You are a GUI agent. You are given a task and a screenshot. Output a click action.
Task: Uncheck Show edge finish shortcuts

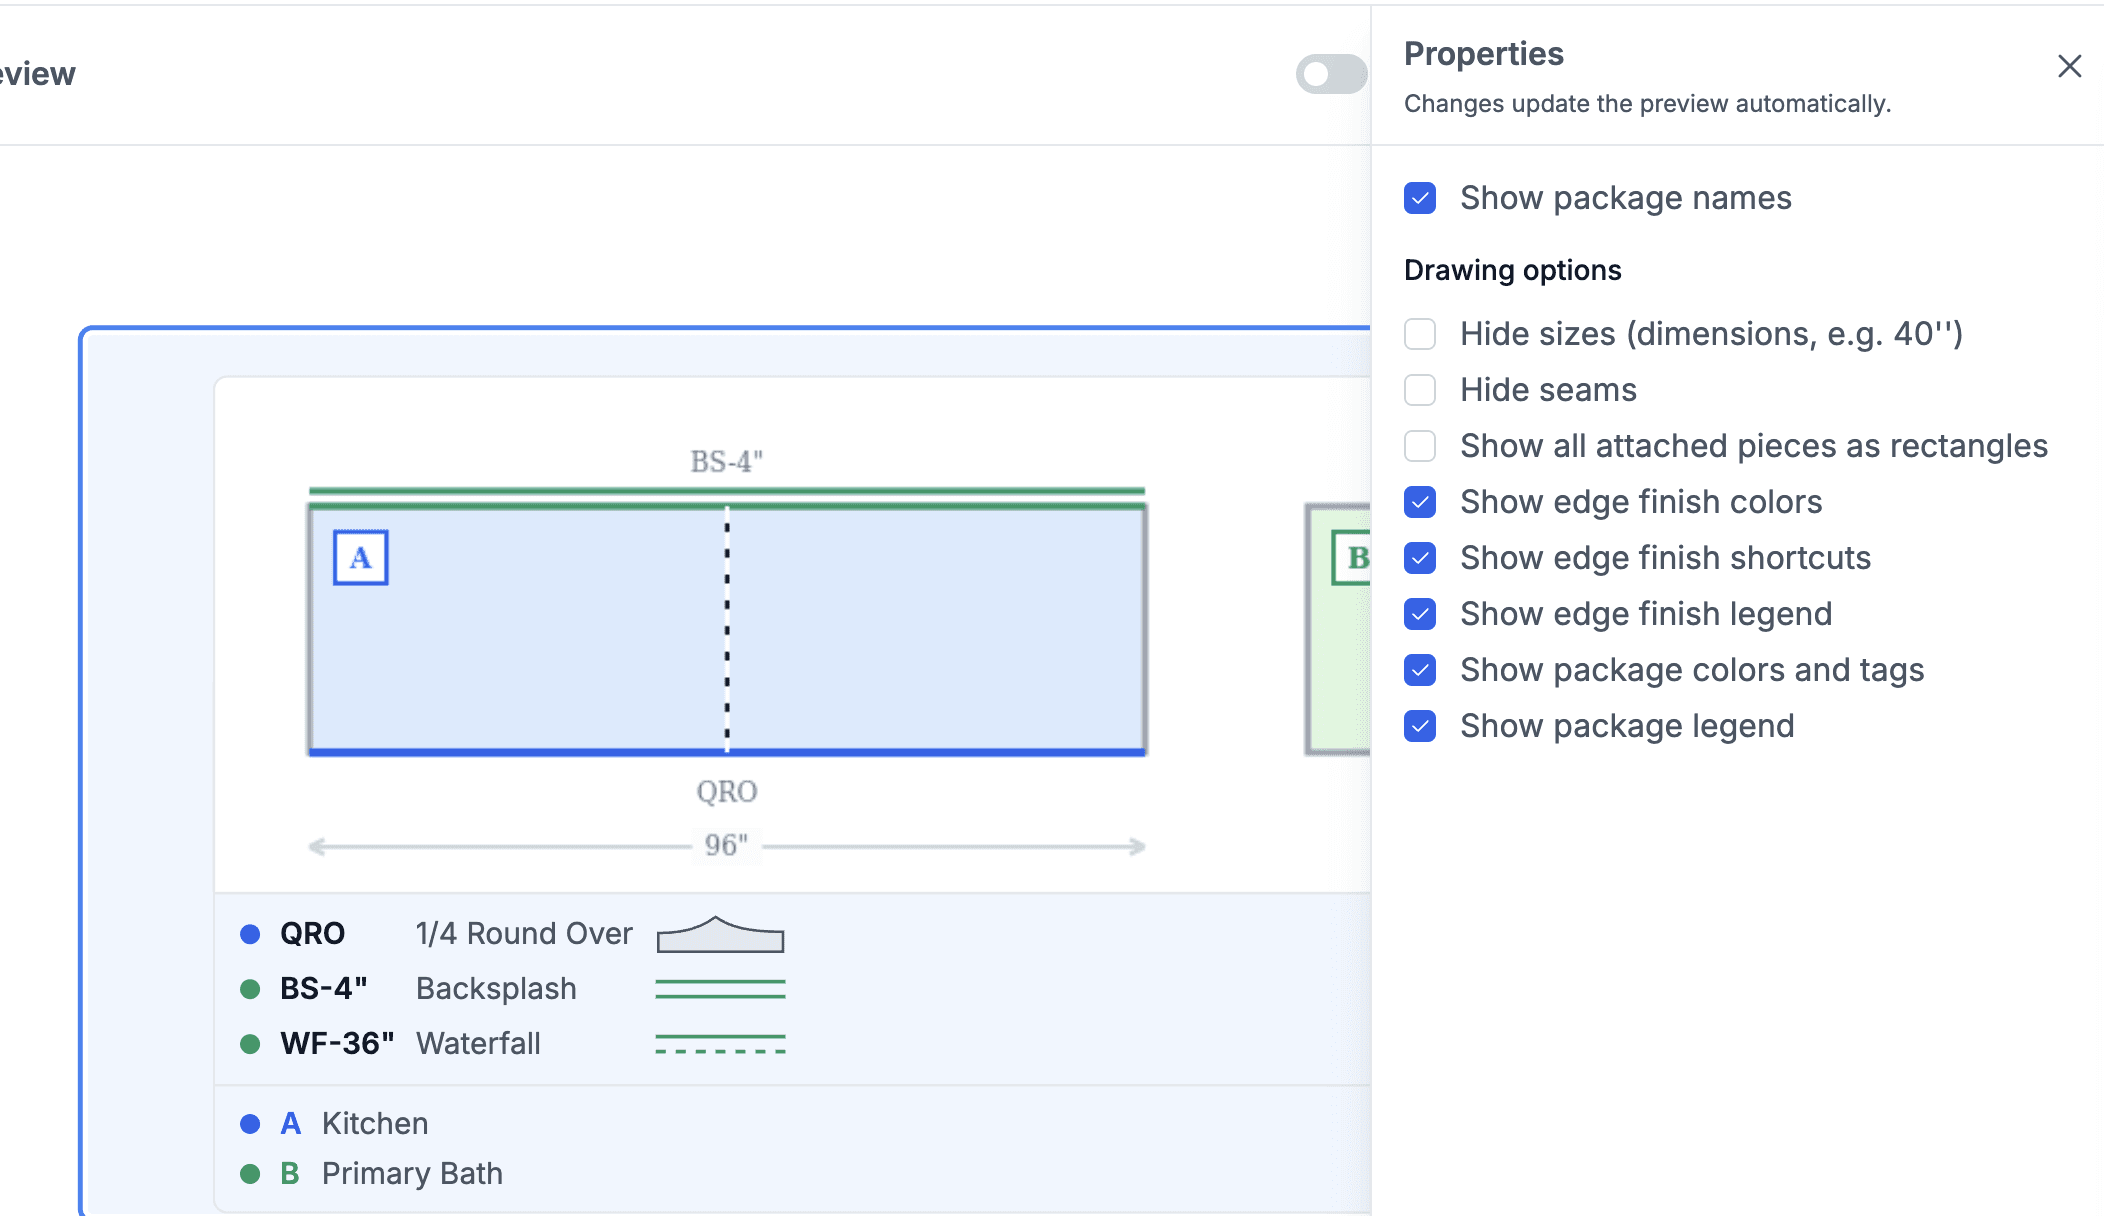point(1420,558)
